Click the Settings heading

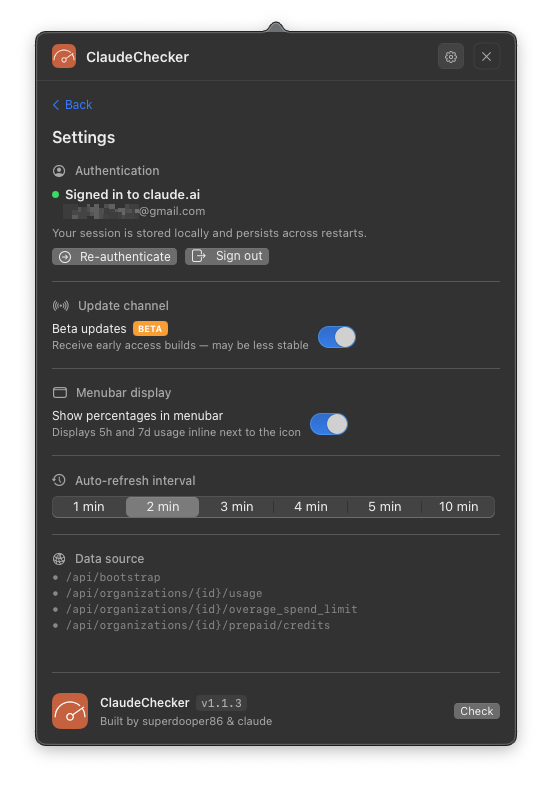pyautogui.click(x=84, y=137)
